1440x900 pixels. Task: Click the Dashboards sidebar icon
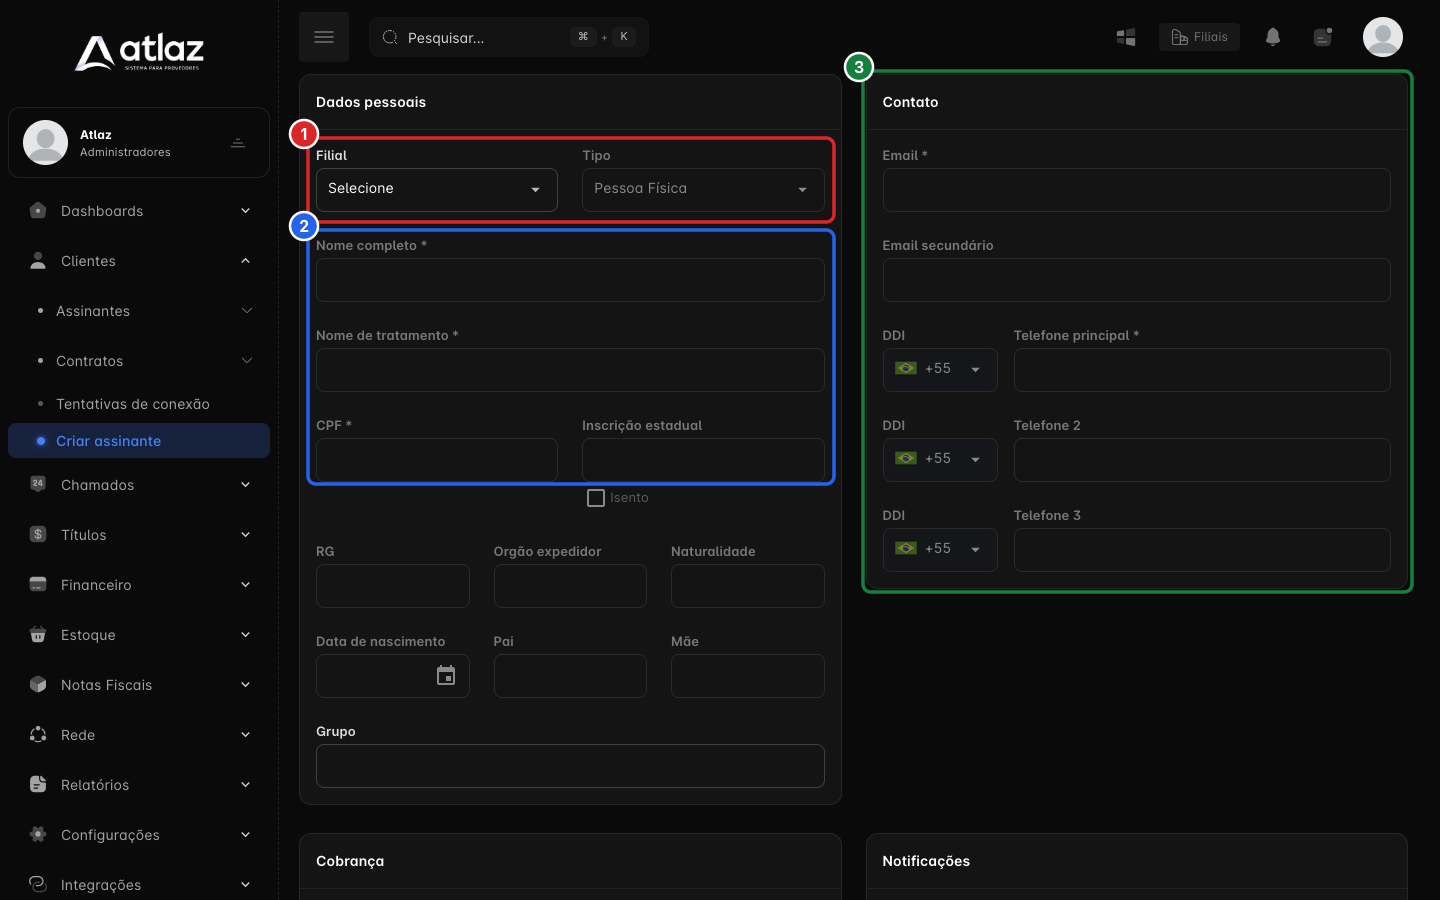click(x=38, y=211)
